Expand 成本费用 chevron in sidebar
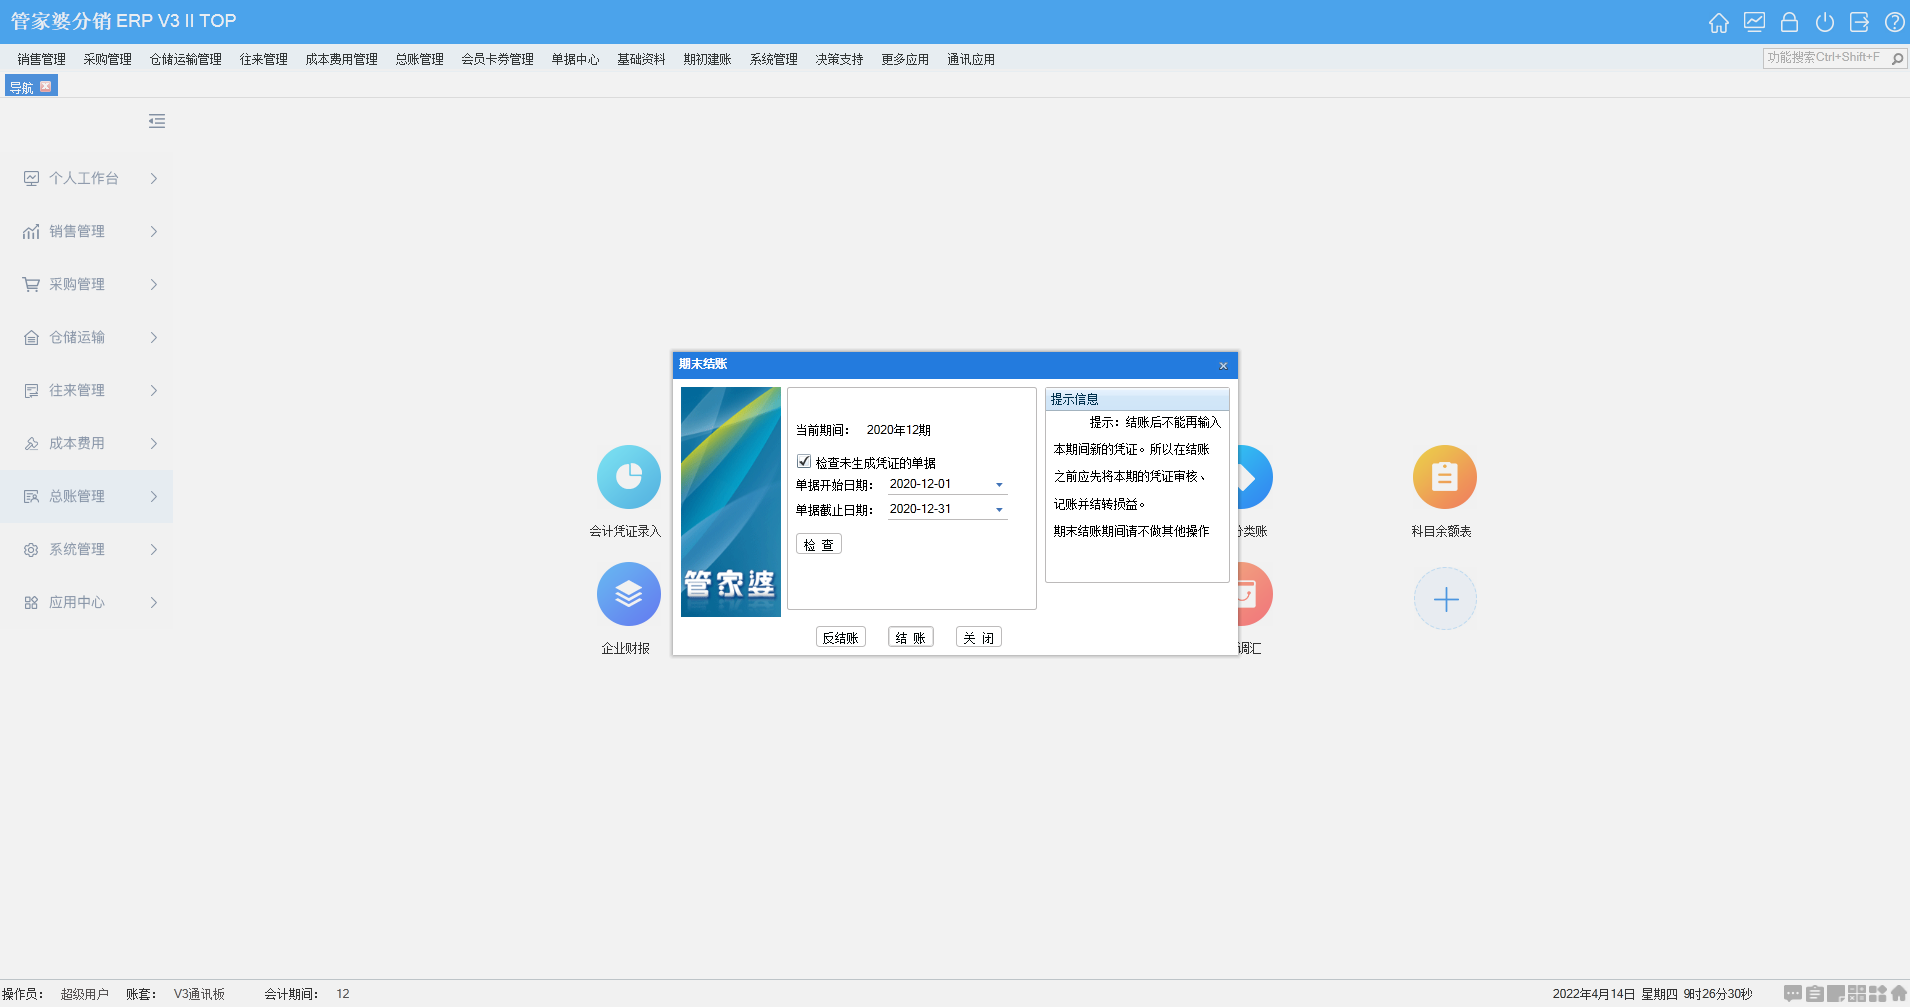The width and height of the screenshot is (1910, 1007). click(x=154, y=443)
